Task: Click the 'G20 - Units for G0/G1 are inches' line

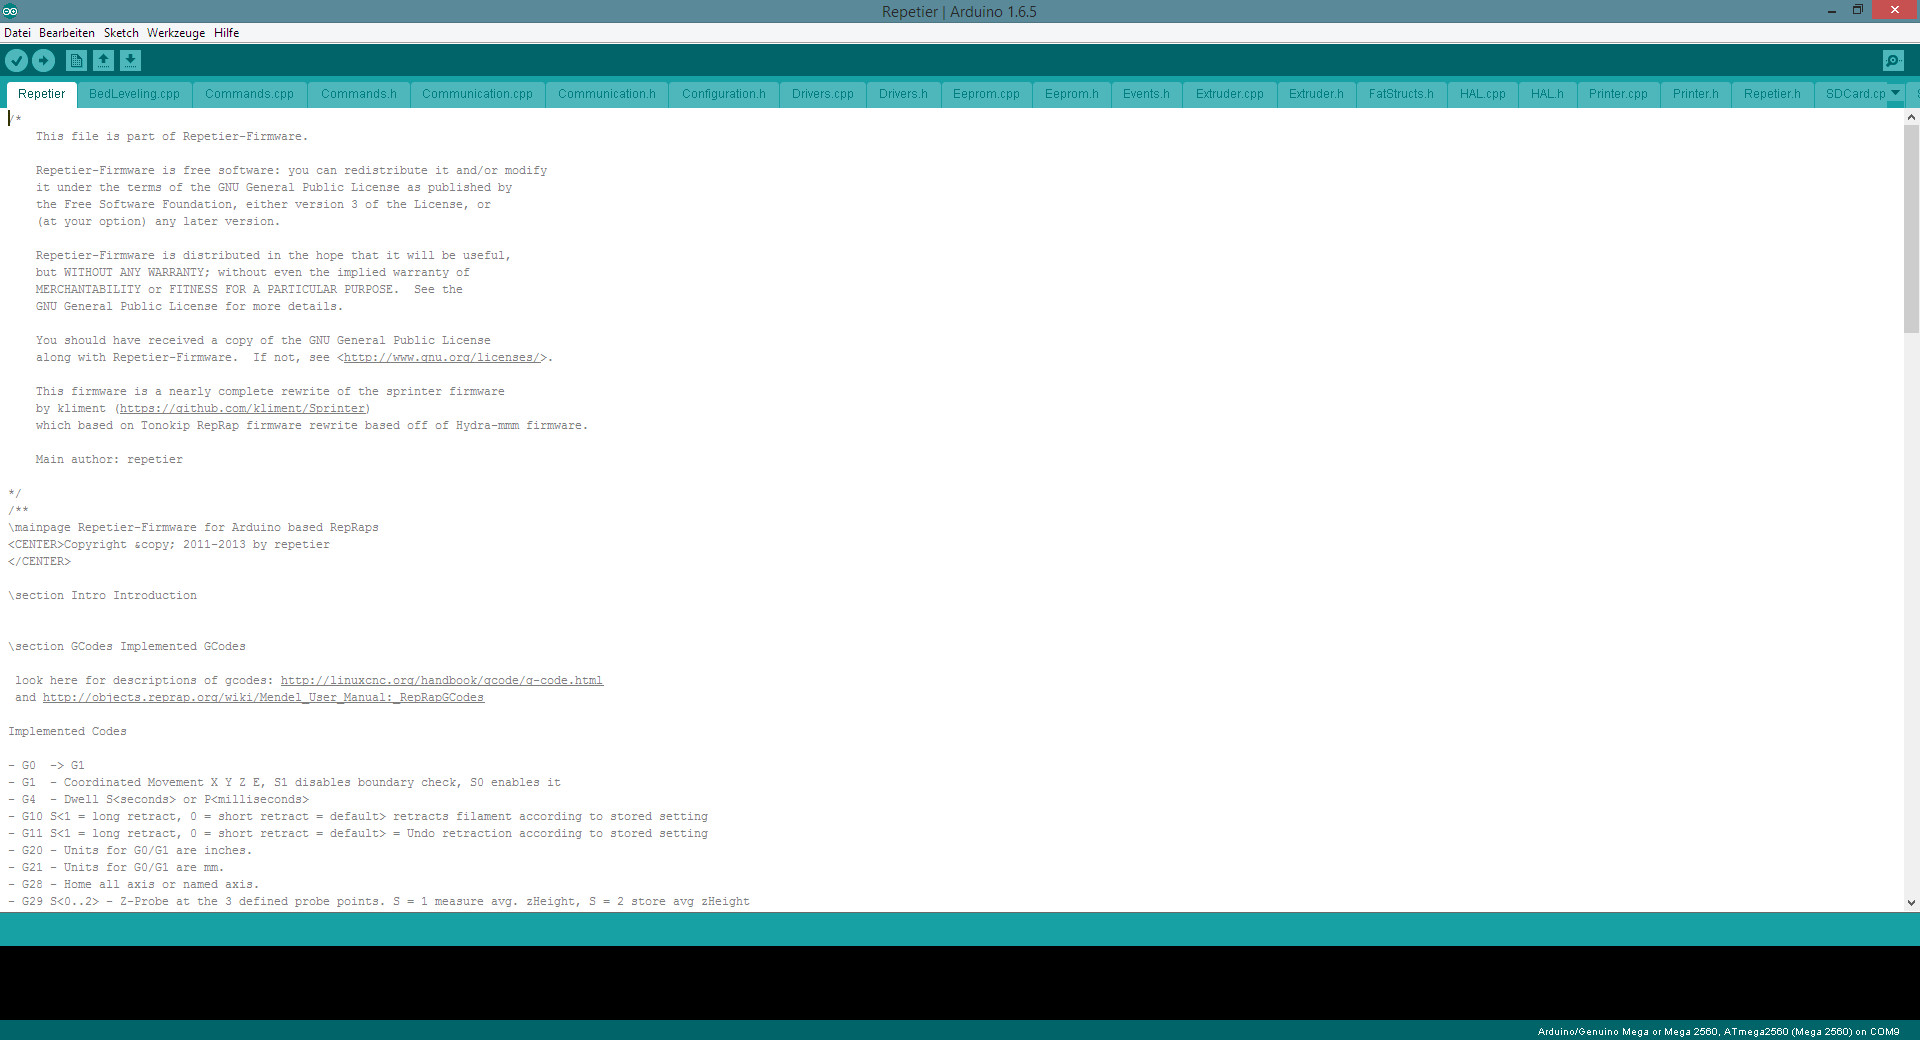Action: [130, 851]
